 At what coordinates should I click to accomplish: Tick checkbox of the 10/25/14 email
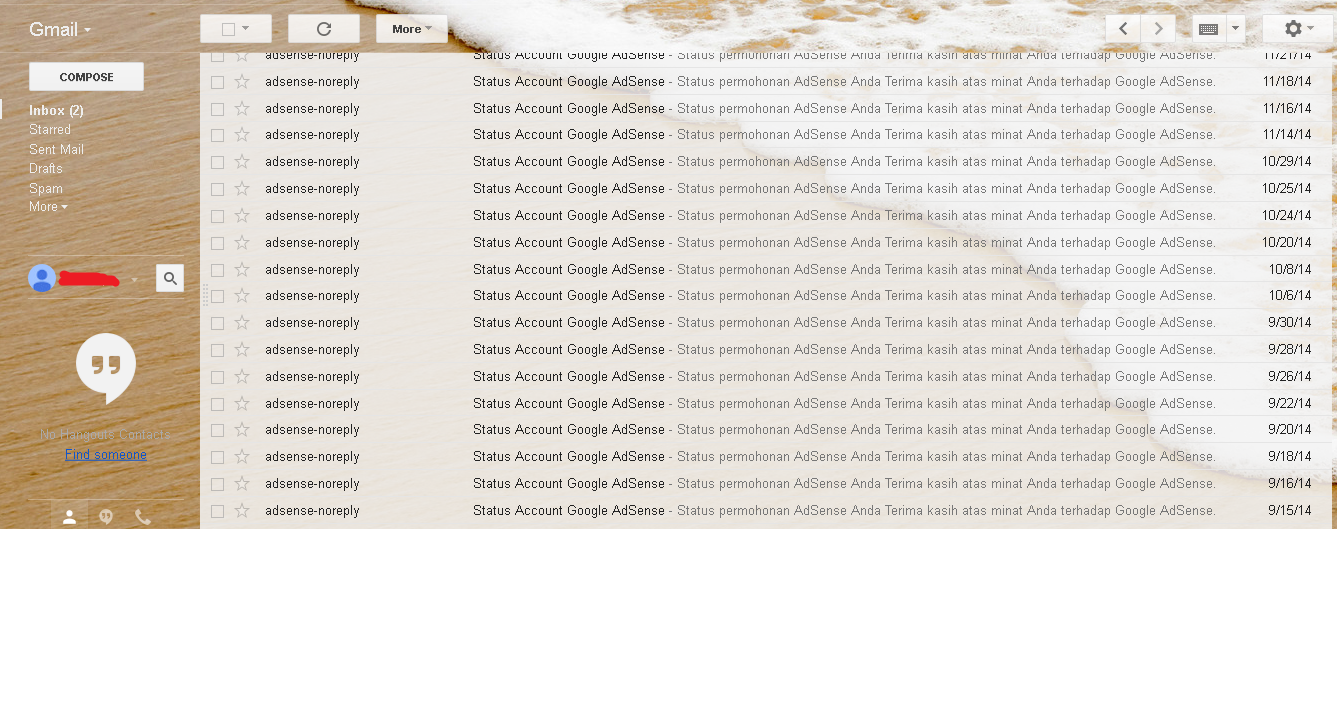tap(217, 189)
